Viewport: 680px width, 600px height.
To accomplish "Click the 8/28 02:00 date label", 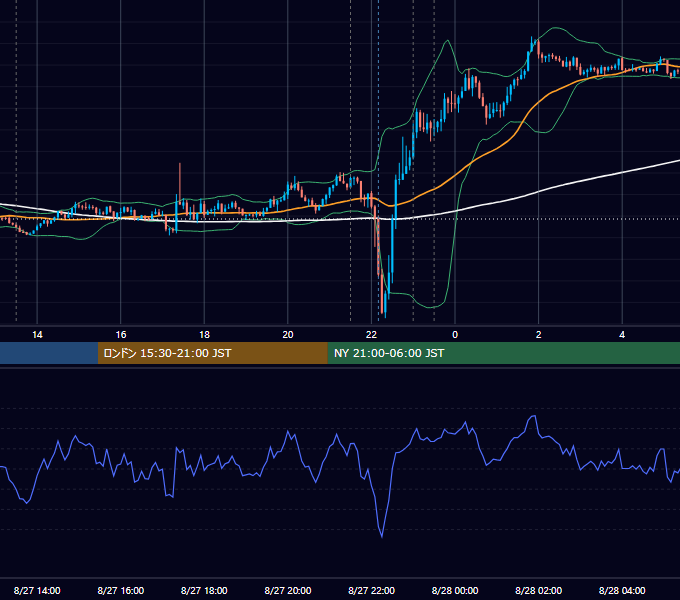I will [x=539, y=590].
